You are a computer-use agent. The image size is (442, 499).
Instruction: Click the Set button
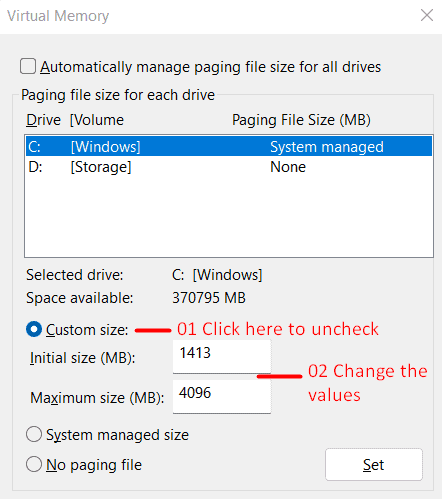374,464
